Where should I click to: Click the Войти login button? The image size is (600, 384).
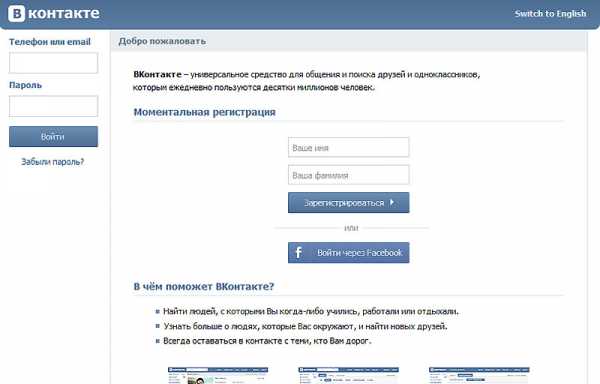pos(54,137)
